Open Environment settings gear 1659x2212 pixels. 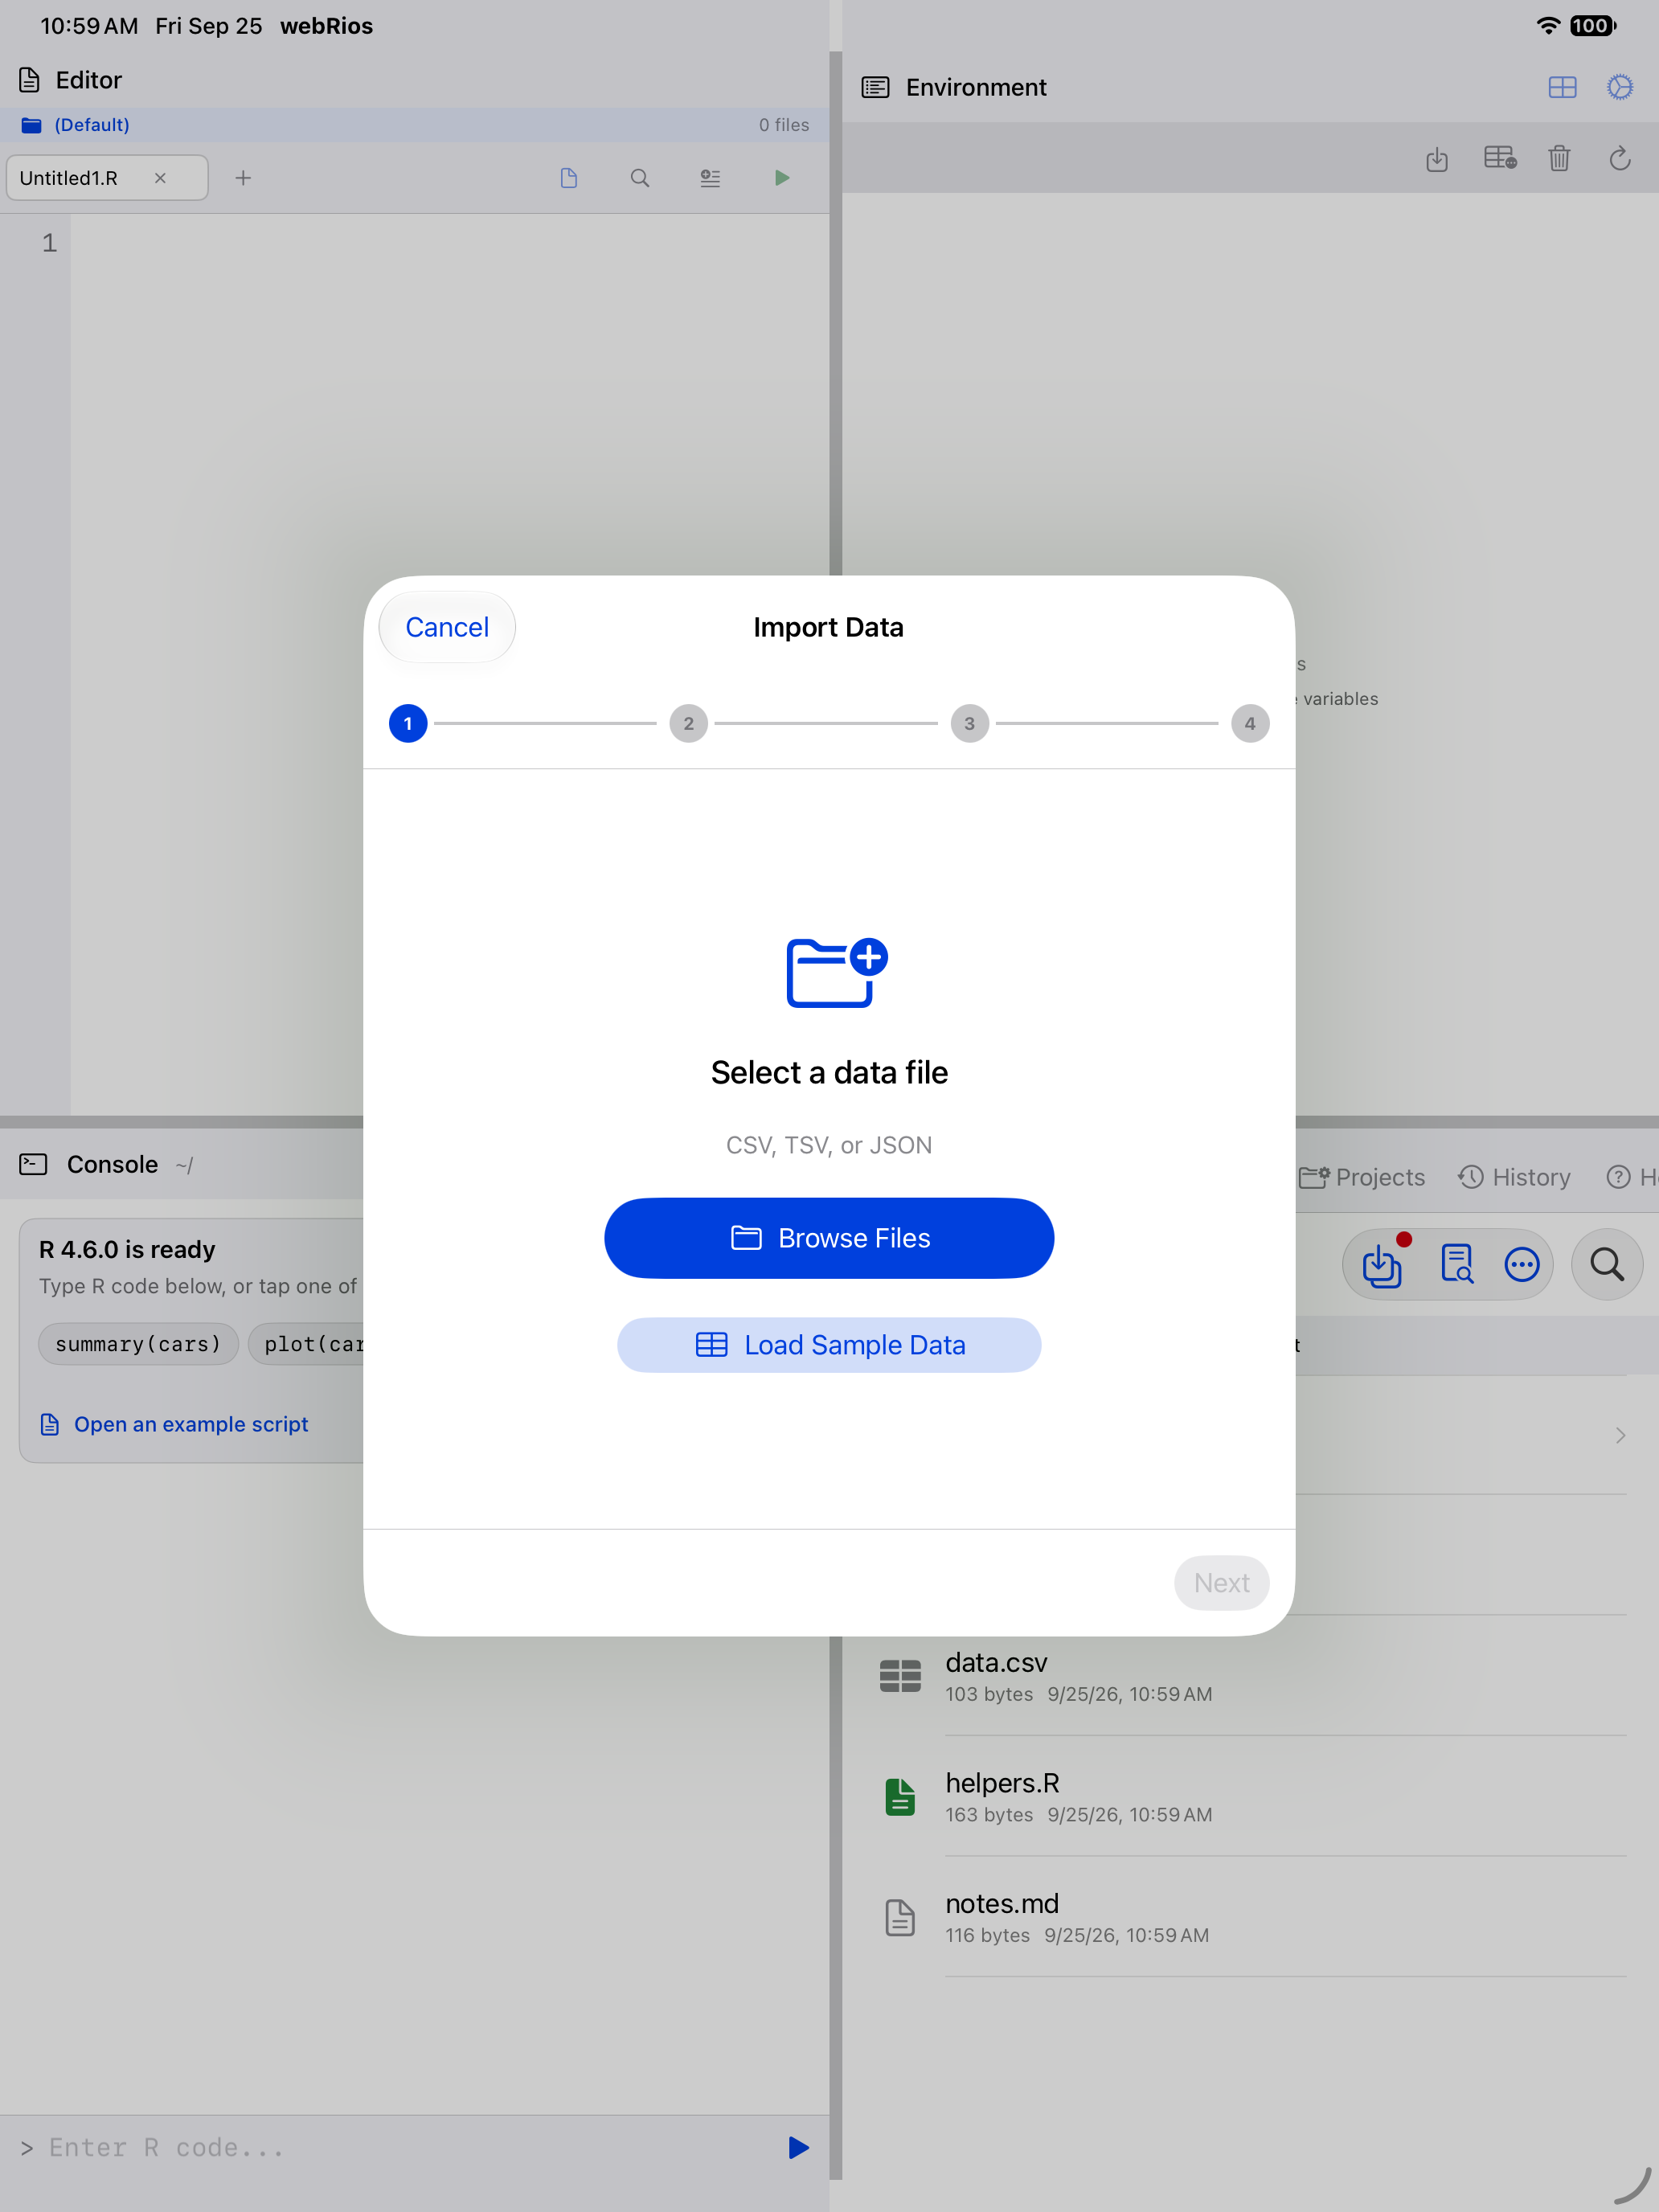[1620, 87]
